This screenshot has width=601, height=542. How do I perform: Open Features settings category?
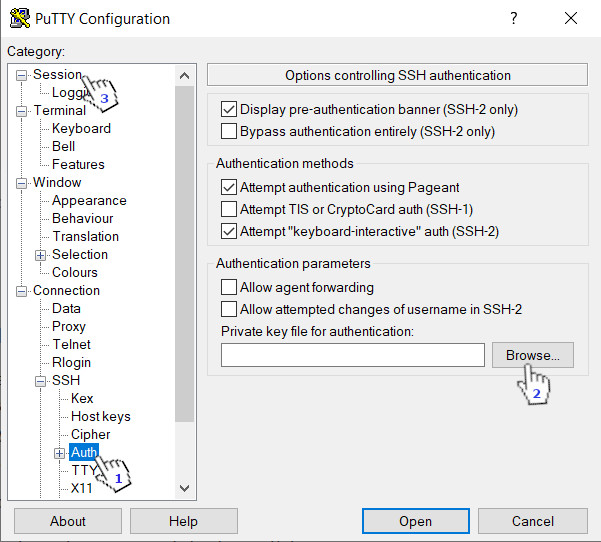point(78,164)
